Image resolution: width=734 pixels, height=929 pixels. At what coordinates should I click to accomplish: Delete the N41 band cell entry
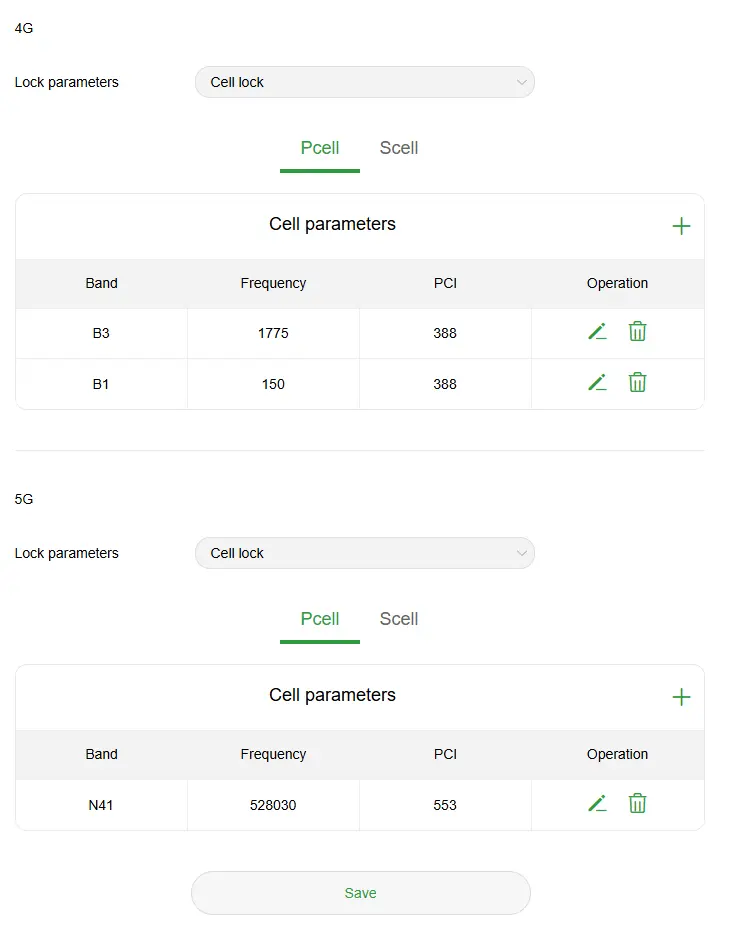[637, 803]
